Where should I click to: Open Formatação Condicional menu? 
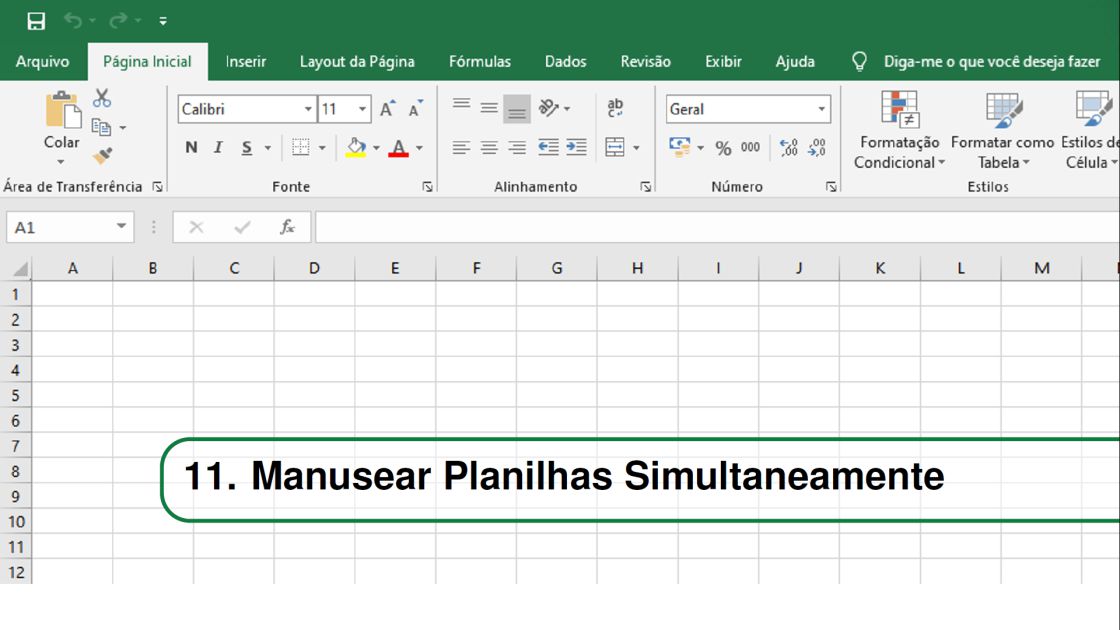[x=899, y=130]
